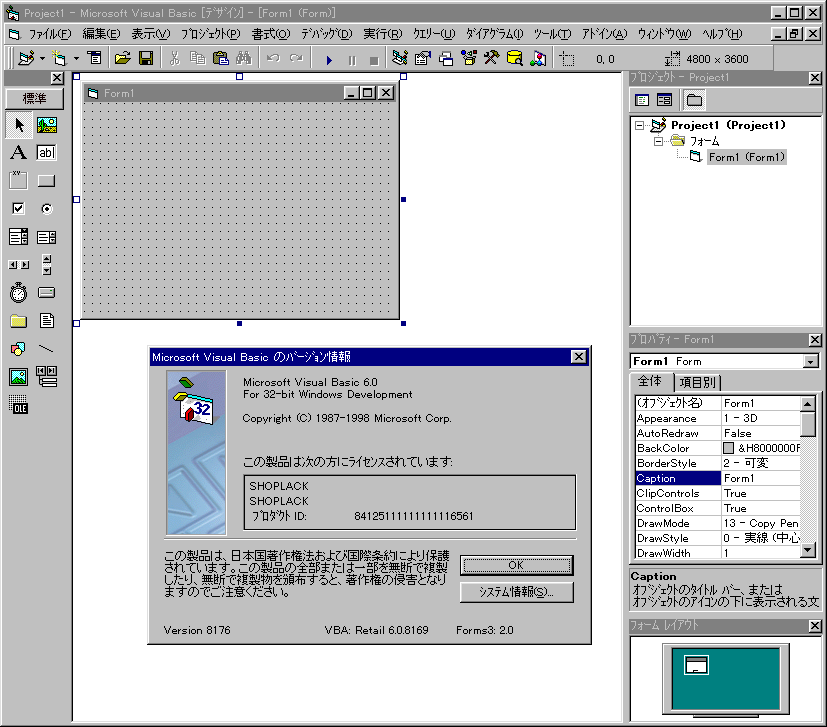
Task: Select the horizontal scrollbar control tool
Action: (x=18, y=265)
